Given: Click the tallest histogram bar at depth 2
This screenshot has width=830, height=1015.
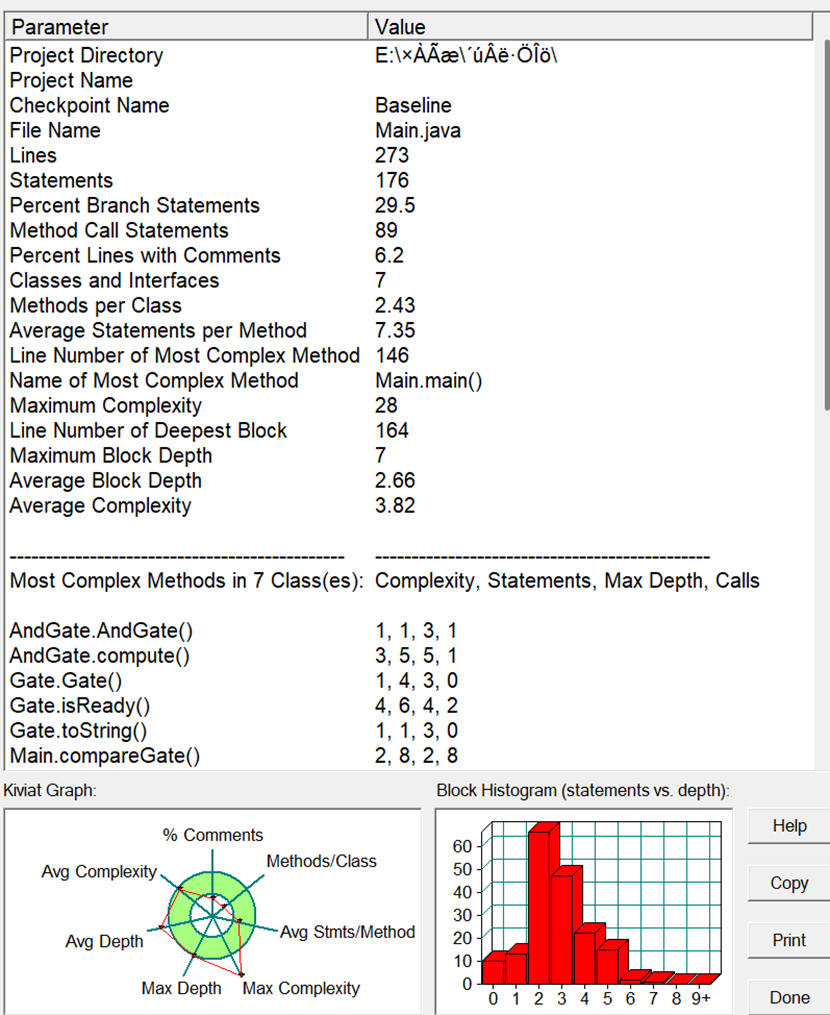Looking at the screenshot, I should point(539,906).
